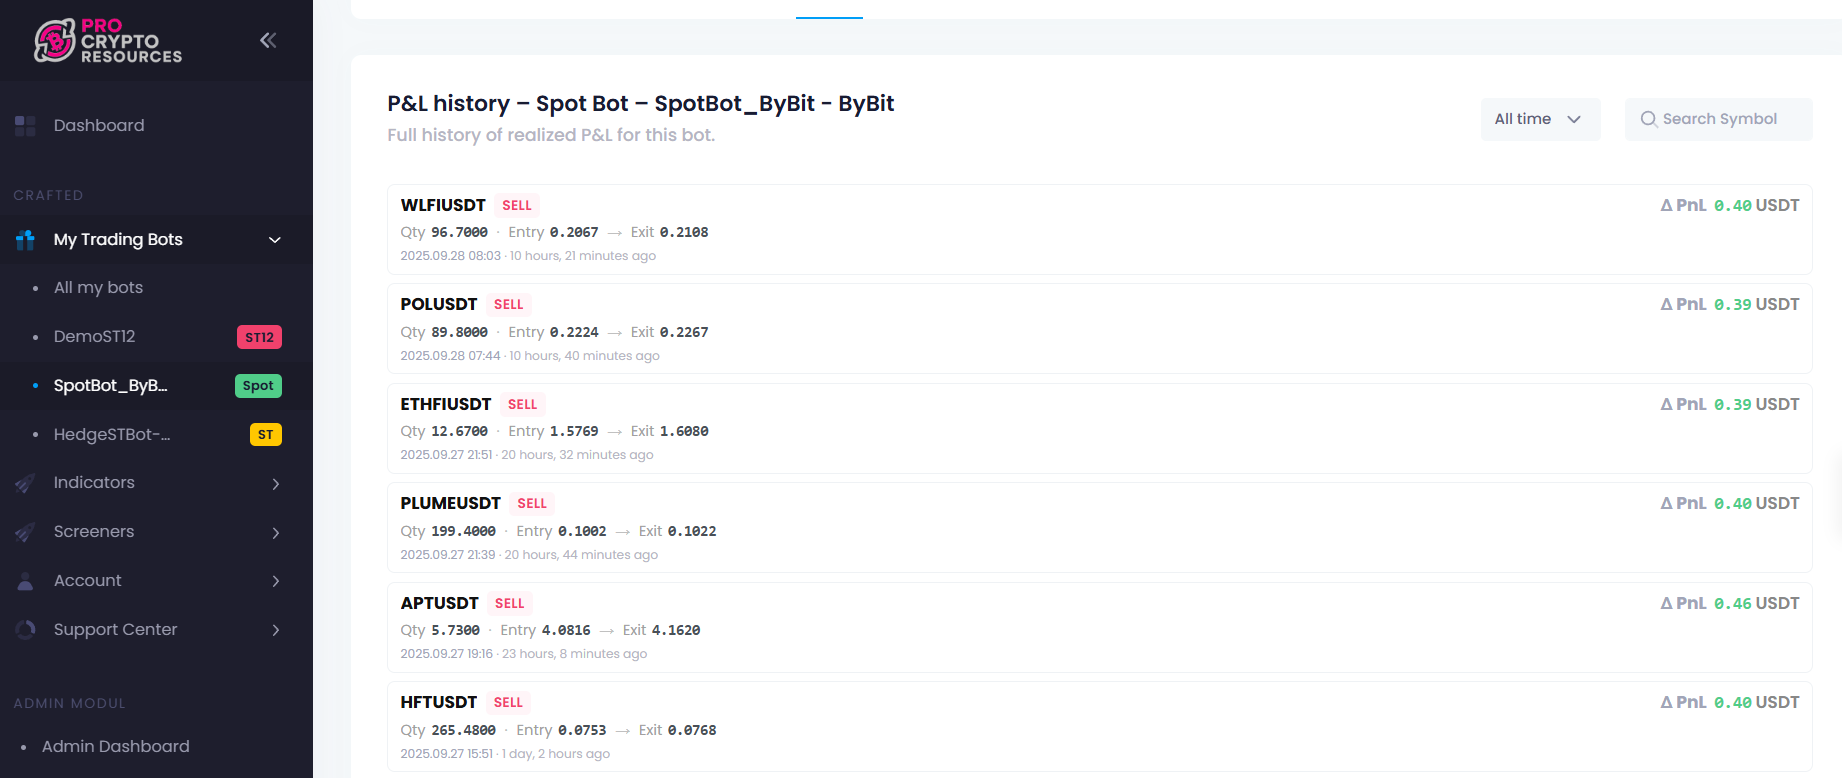Image resolution: width=1842 pixels, height=778 pixels.
Task: Open the Screeners menu item
Action: (x=94, y=532)
